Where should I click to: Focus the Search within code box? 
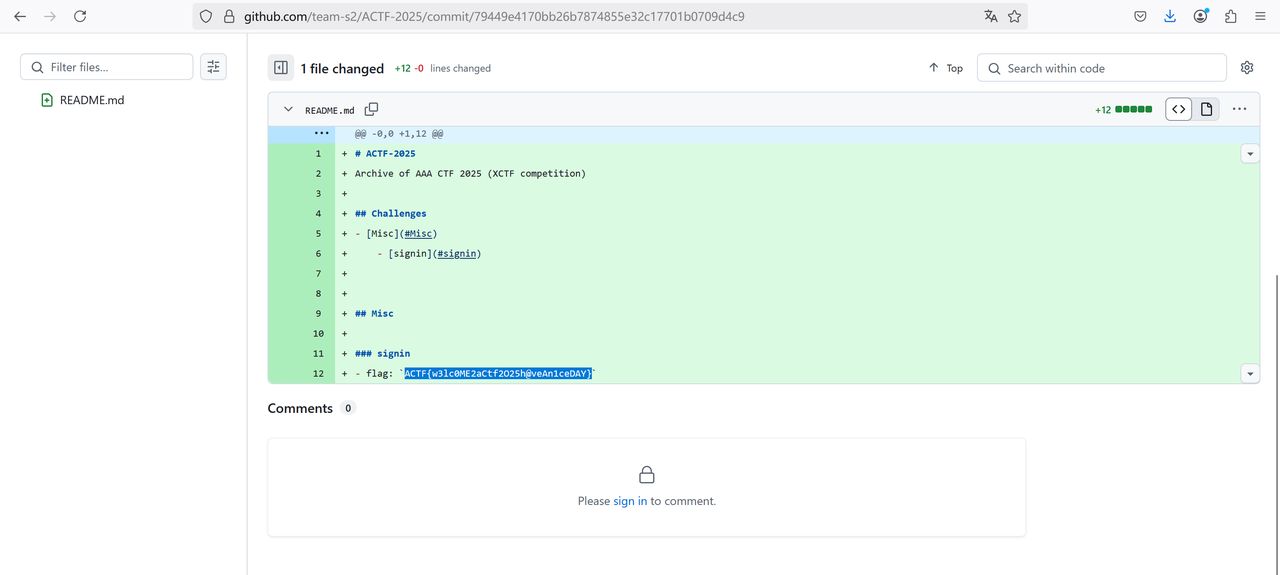click(1102, 68)
